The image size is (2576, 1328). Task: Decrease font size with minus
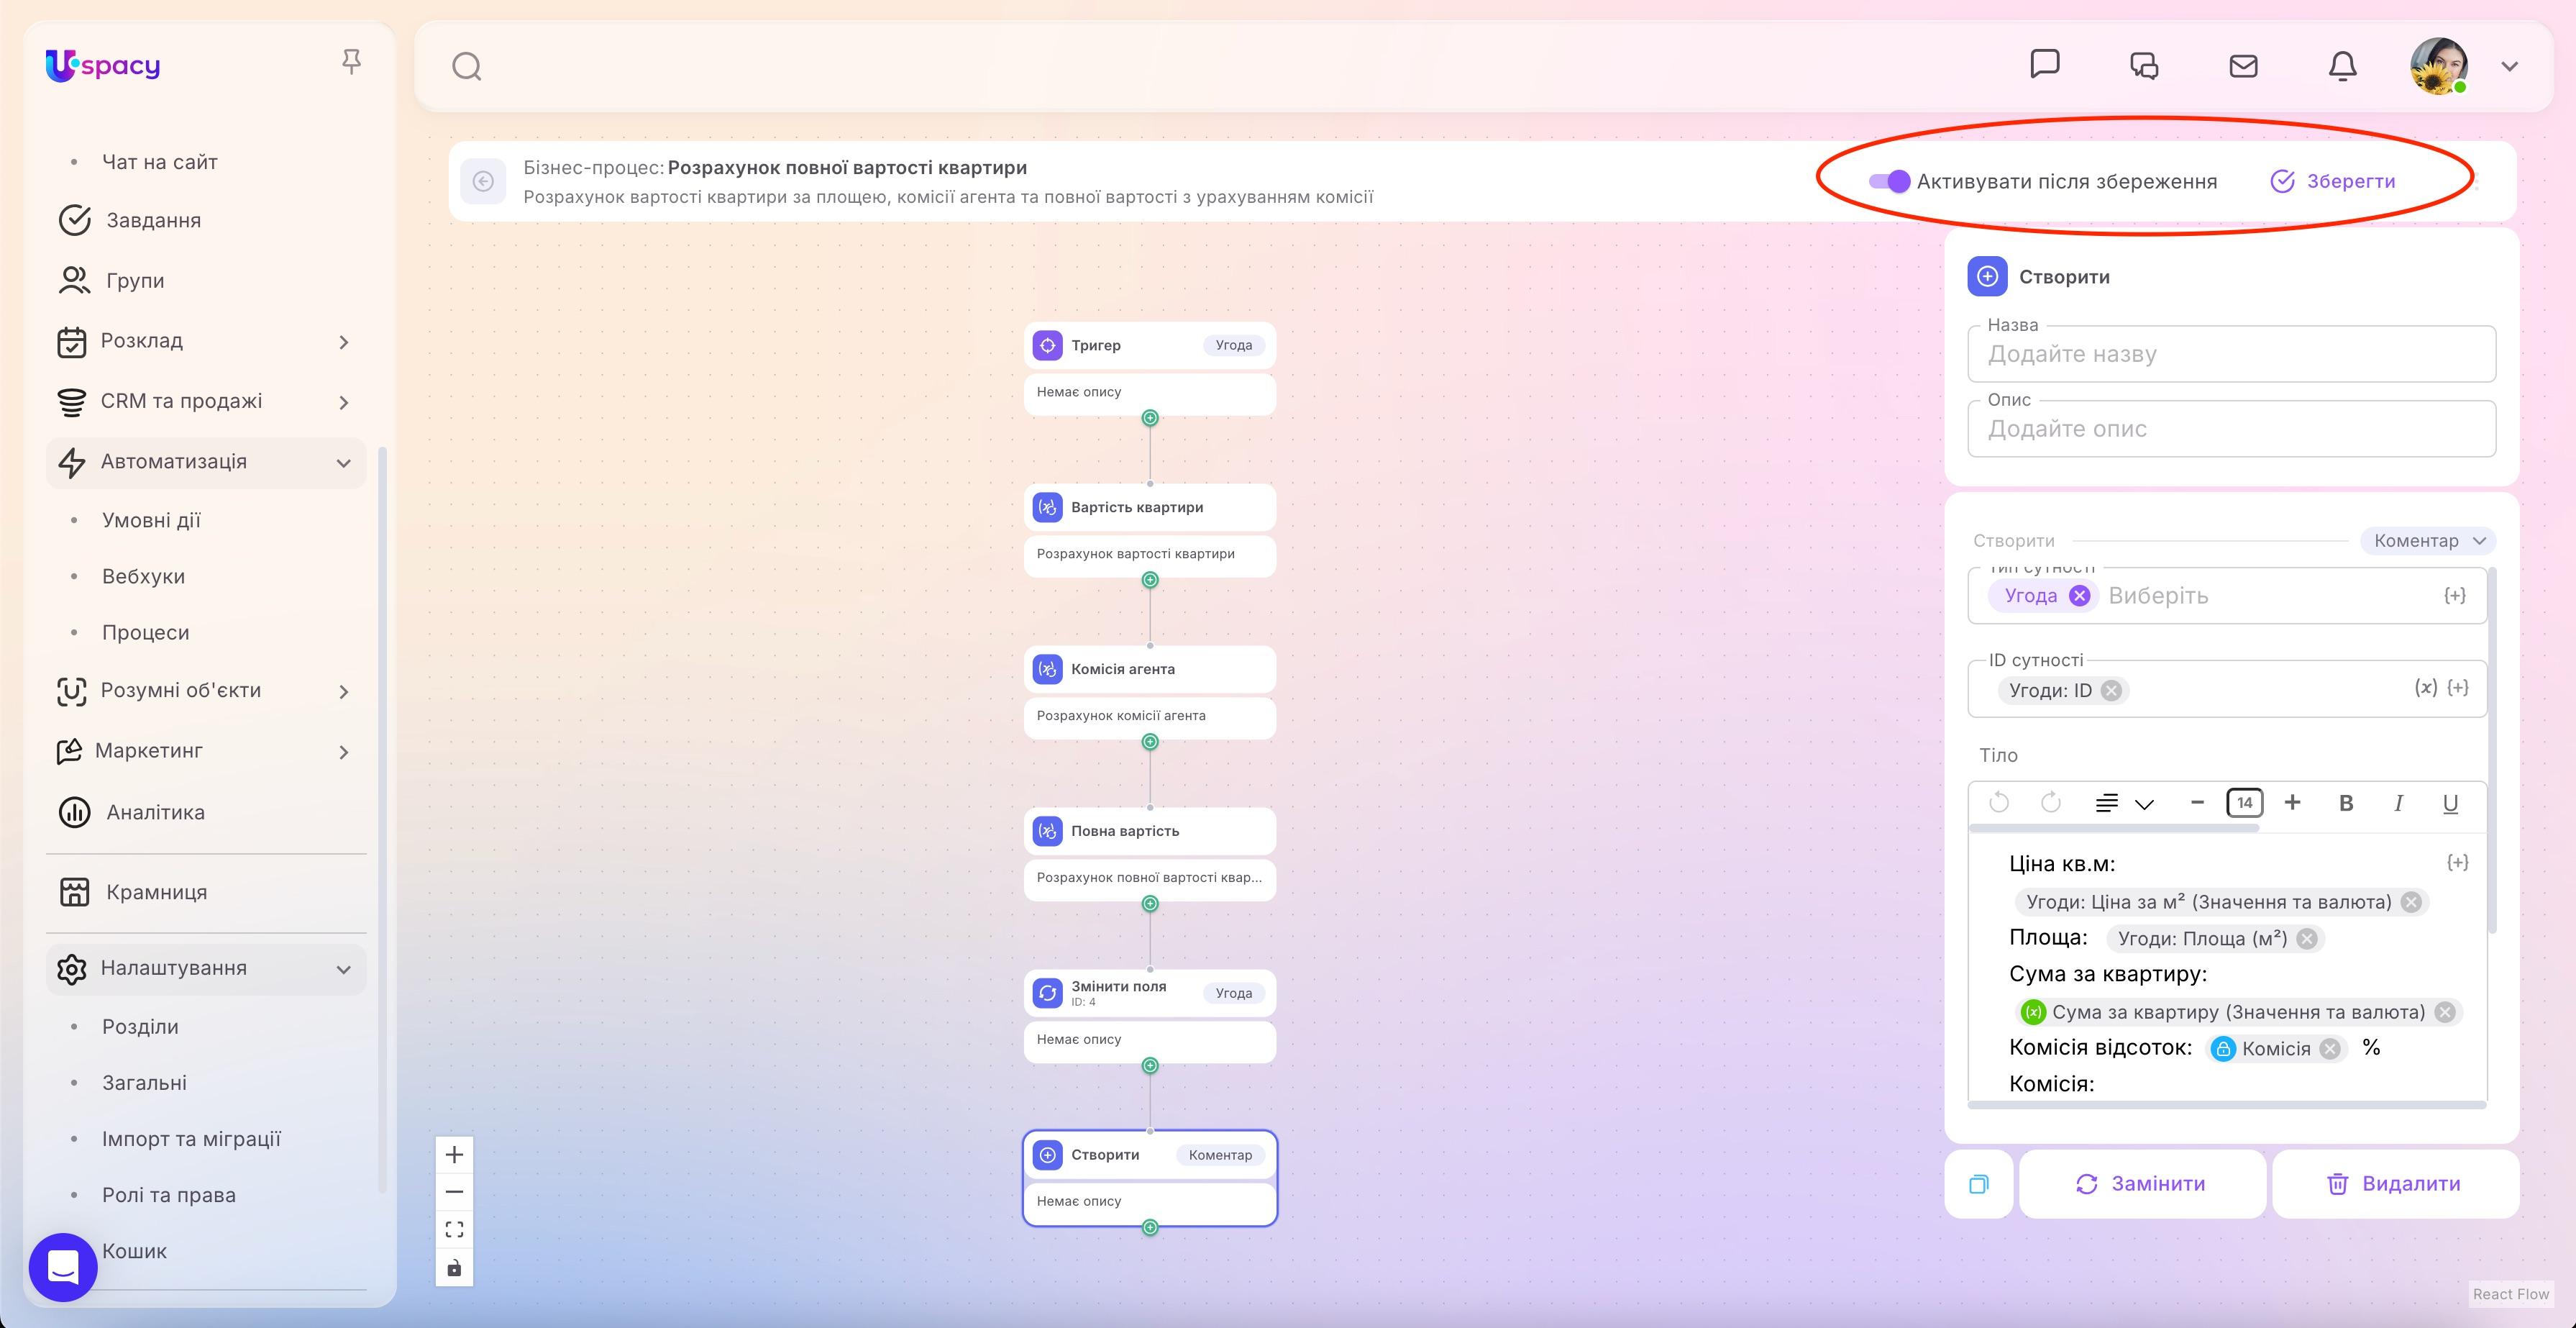[2197, 803]
